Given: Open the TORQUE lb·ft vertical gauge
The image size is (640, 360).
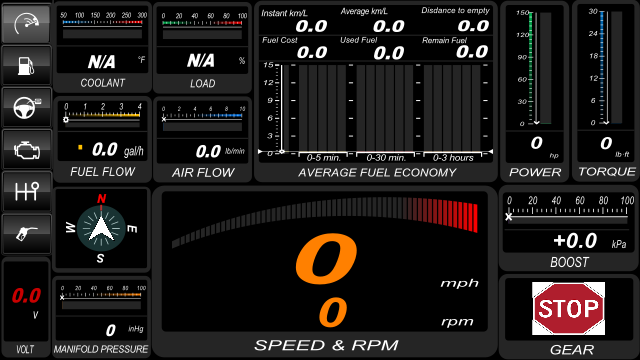Looking at the screenshot, I should pyautogui.click(x=606, y=91).
